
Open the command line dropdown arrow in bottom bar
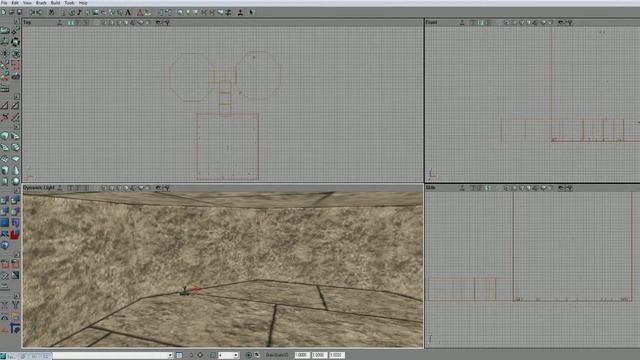(x=170, y=356)
